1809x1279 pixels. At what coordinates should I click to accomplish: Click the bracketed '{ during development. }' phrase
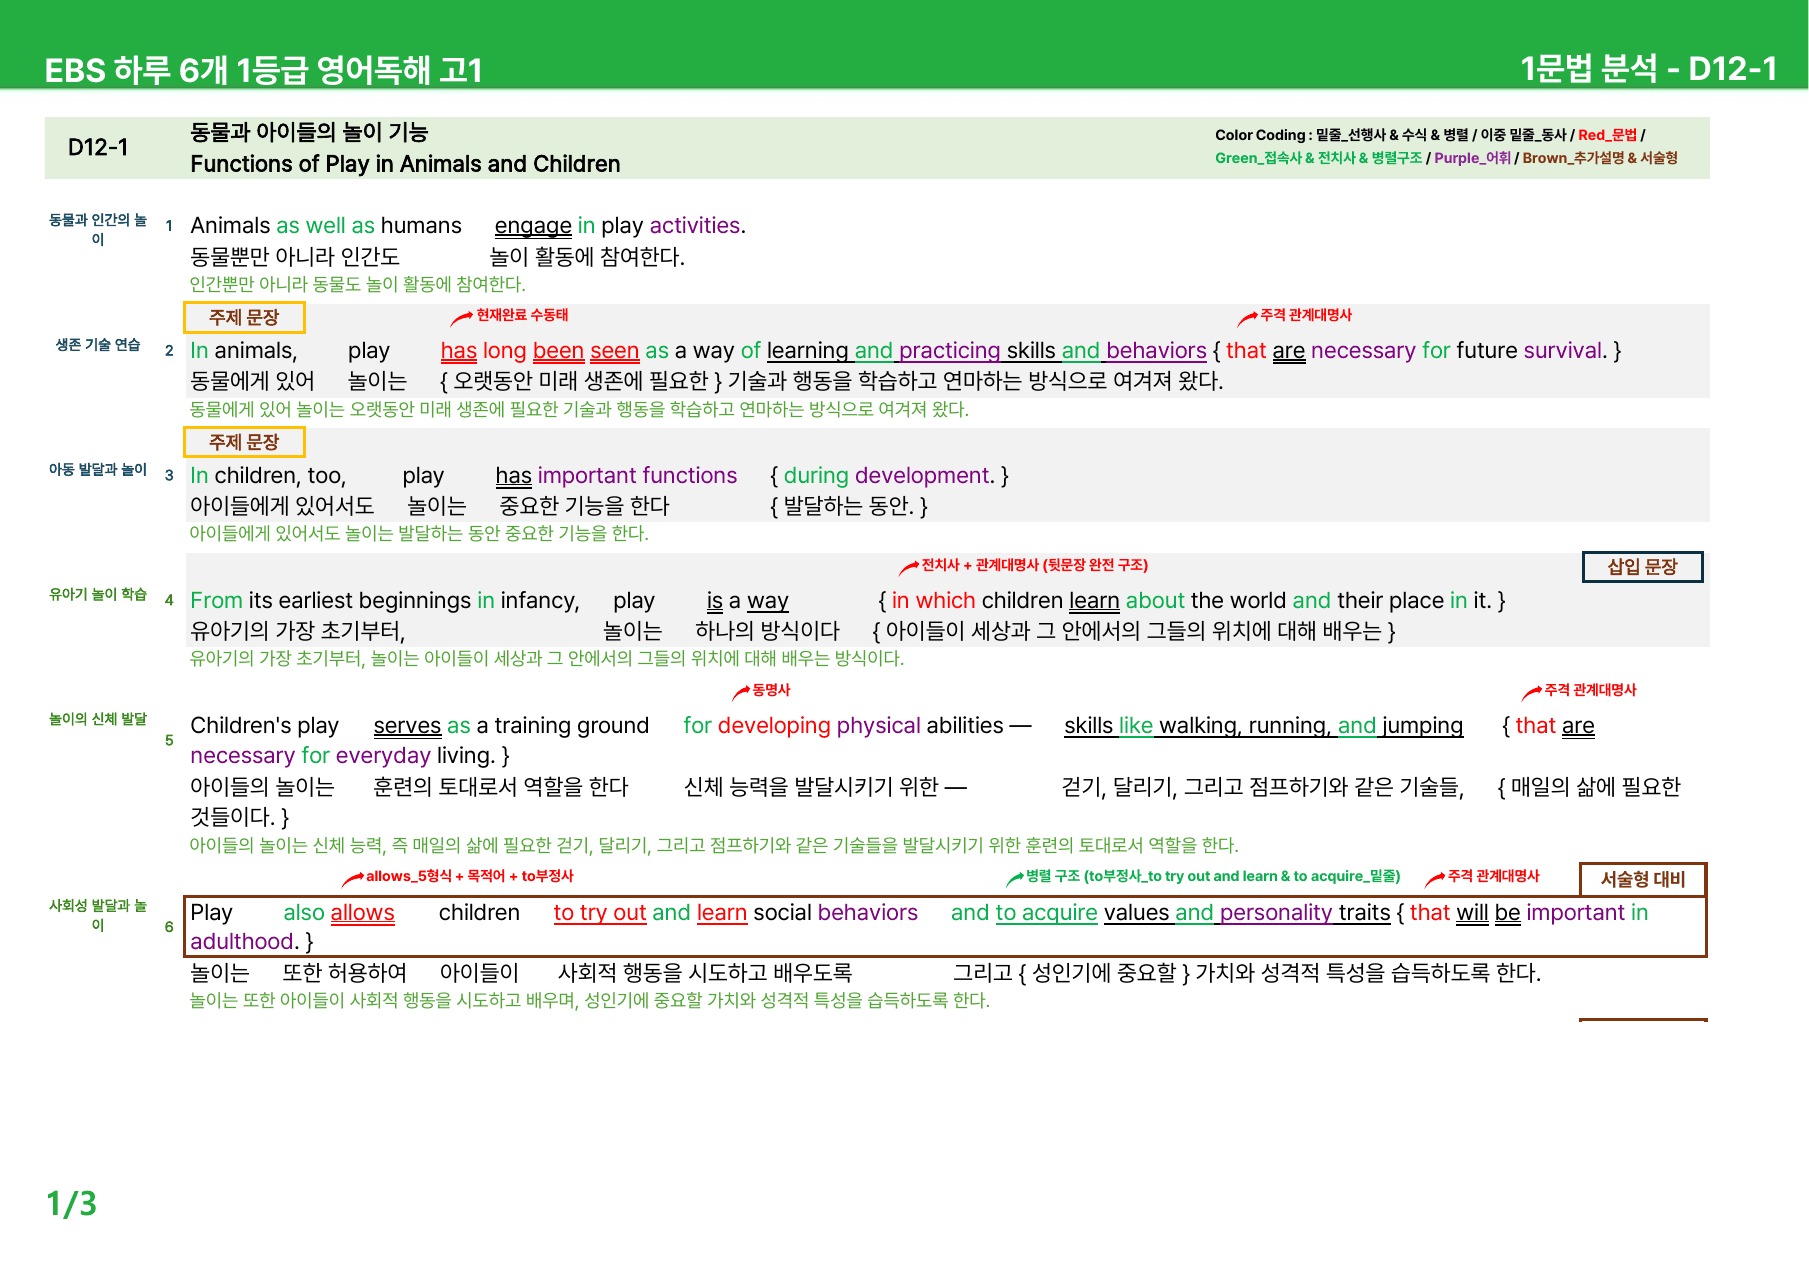coord(889,476)
